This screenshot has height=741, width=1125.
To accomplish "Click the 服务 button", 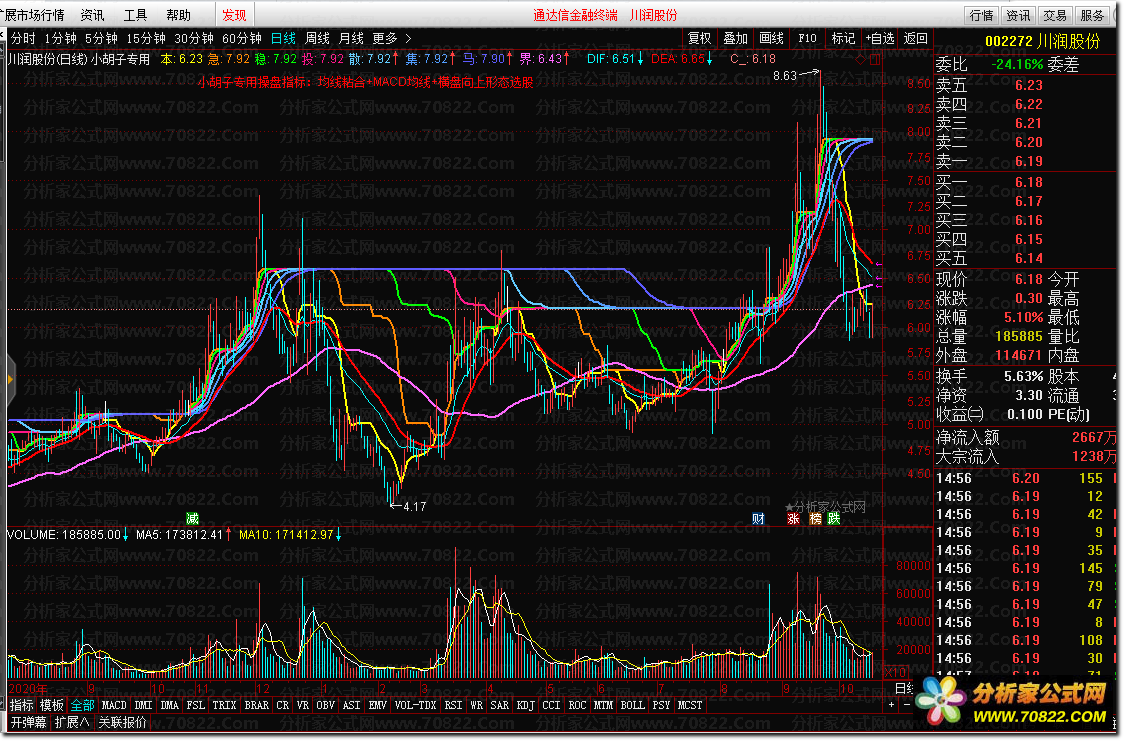I will 1091,15.
